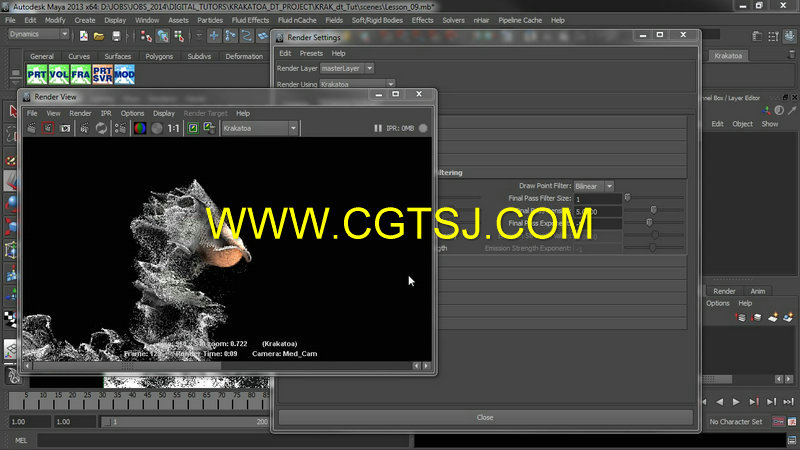800x450 pixels.
Task: Keep image in Render View
Action: point(193,128)
